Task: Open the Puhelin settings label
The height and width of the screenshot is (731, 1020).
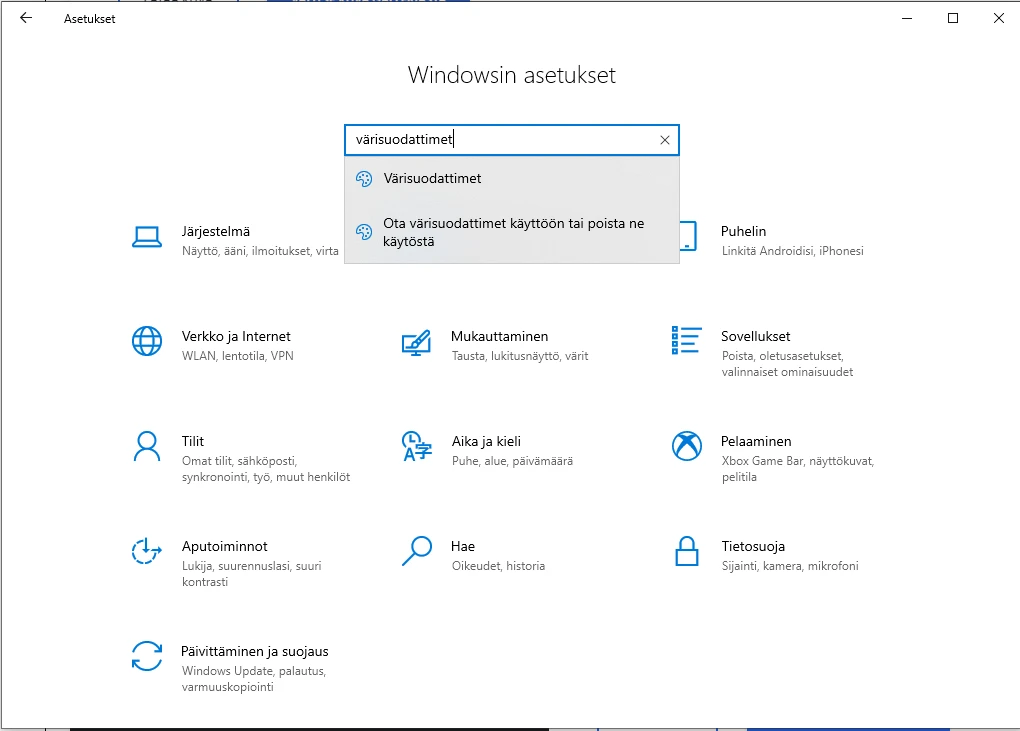Action: click(743, 231)
